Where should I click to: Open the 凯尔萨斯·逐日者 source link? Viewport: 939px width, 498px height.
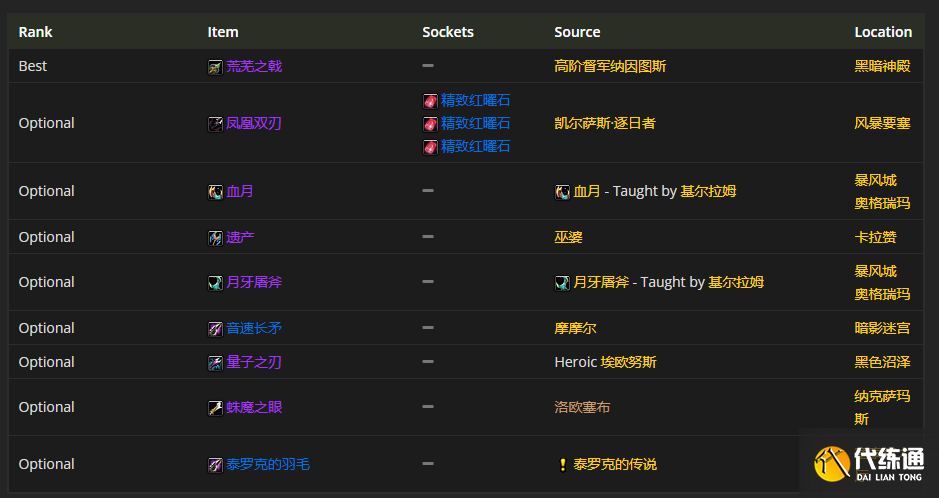605,123
